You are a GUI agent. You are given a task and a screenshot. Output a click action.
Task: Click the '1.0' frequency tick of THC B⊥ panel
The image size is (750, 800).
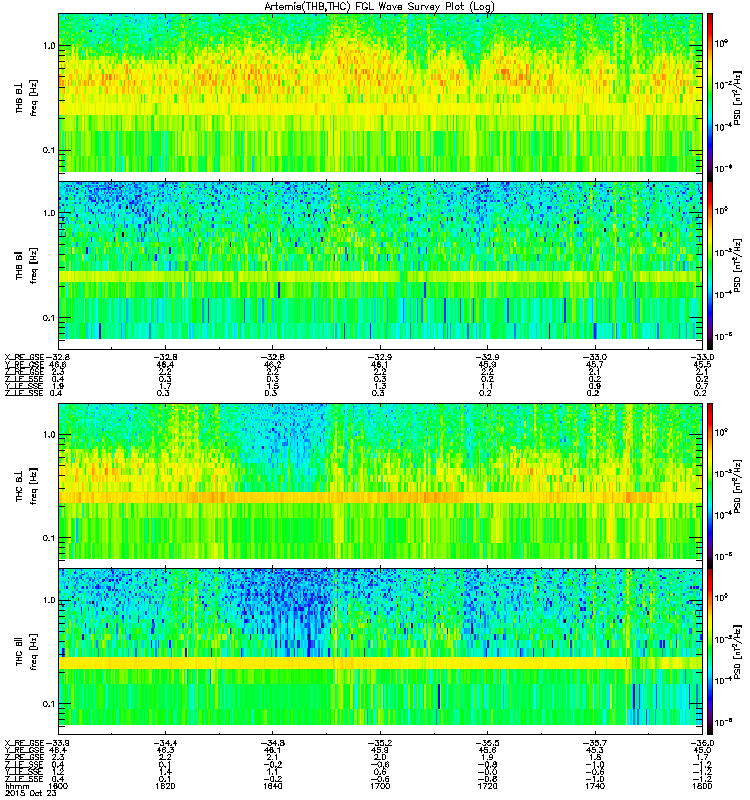coord(49,434)
